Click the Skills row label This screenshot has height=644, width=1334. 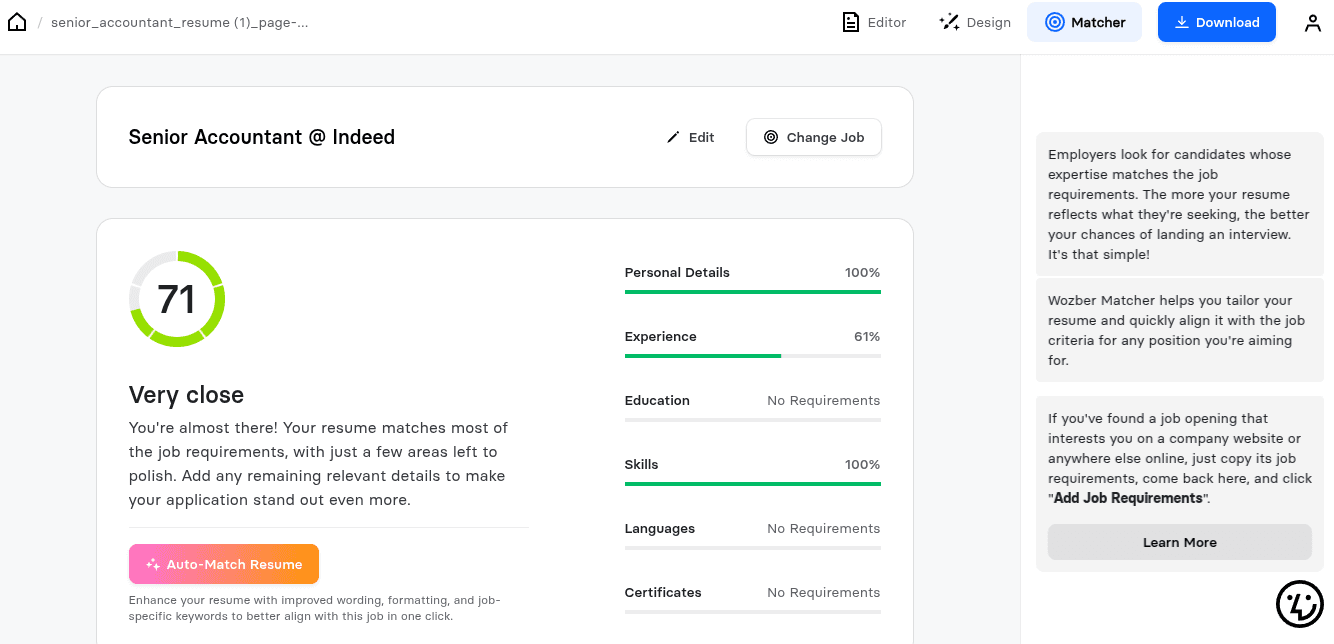pos(642,464)
